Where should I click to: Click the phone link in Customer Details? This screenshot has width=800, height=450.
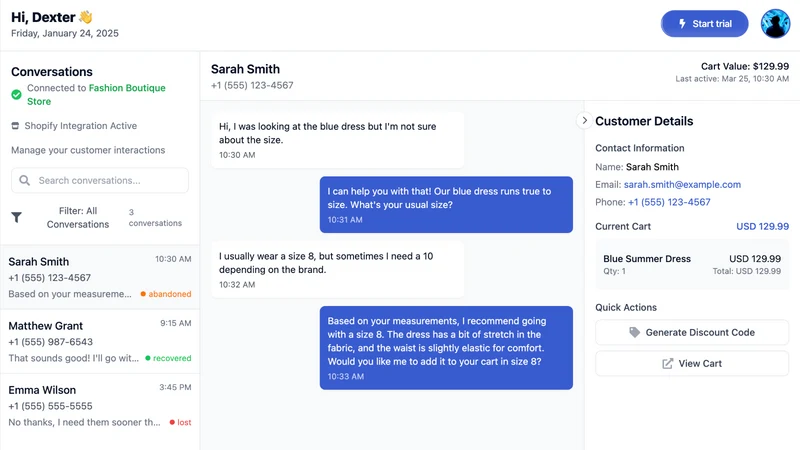pyautogui.click(x=669, y=202)
